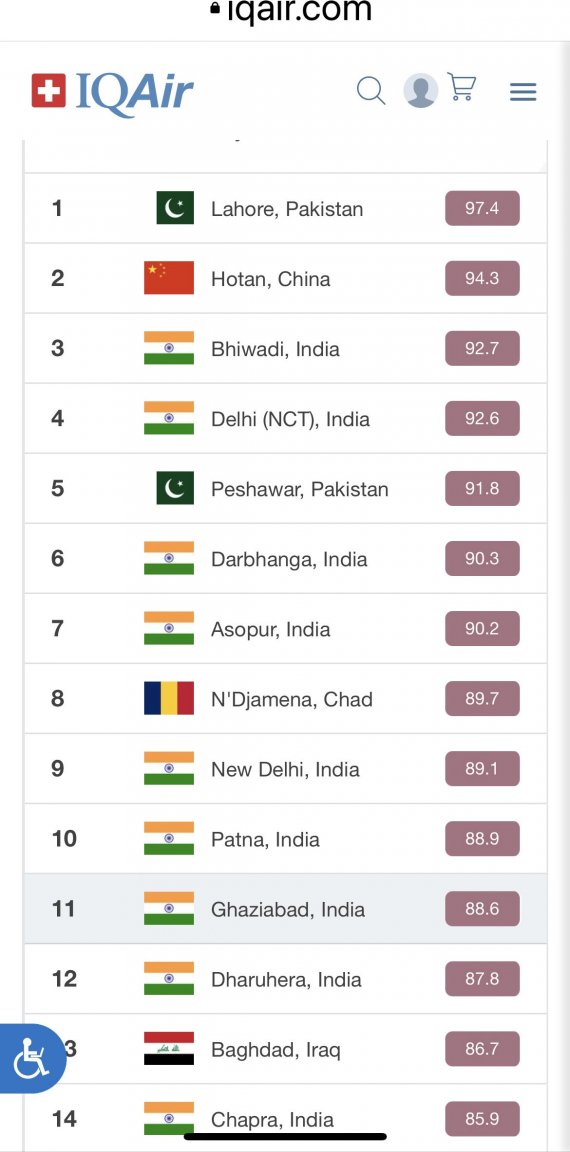This screenshot has width=570, height=1152.
Task: Select the Dharuhera, India row
Action: pyautogui.click(x=286, y=979)
